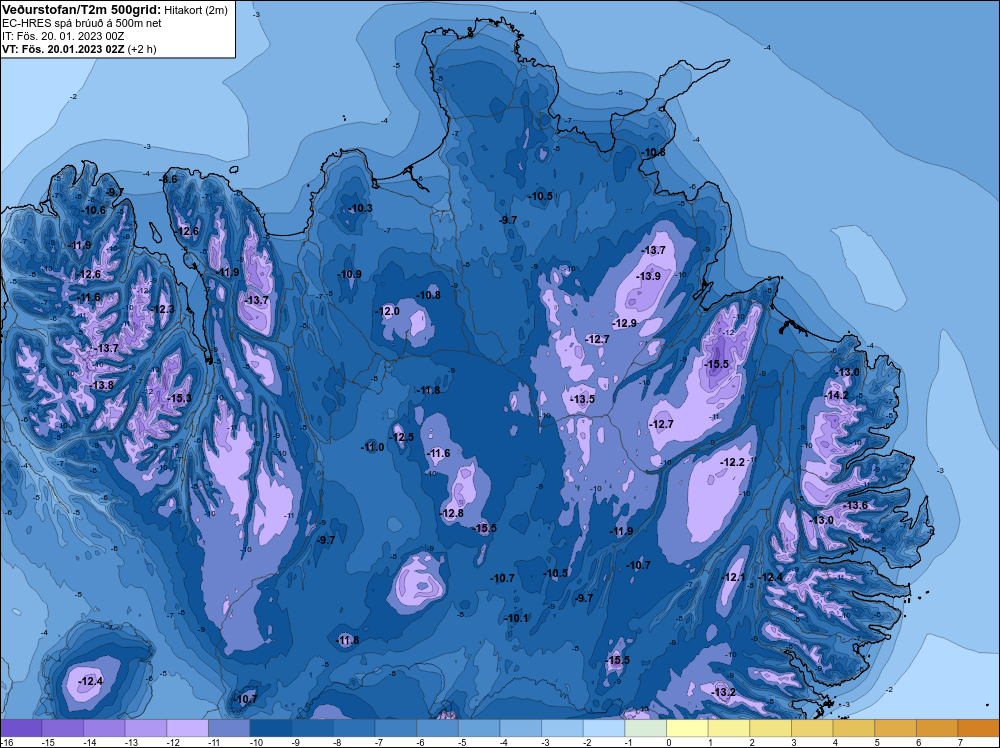Screen dimensions: 1000x748
Task: Click the -14.2 temperature label
Action: pyautogui.click(x=837, y=395)
